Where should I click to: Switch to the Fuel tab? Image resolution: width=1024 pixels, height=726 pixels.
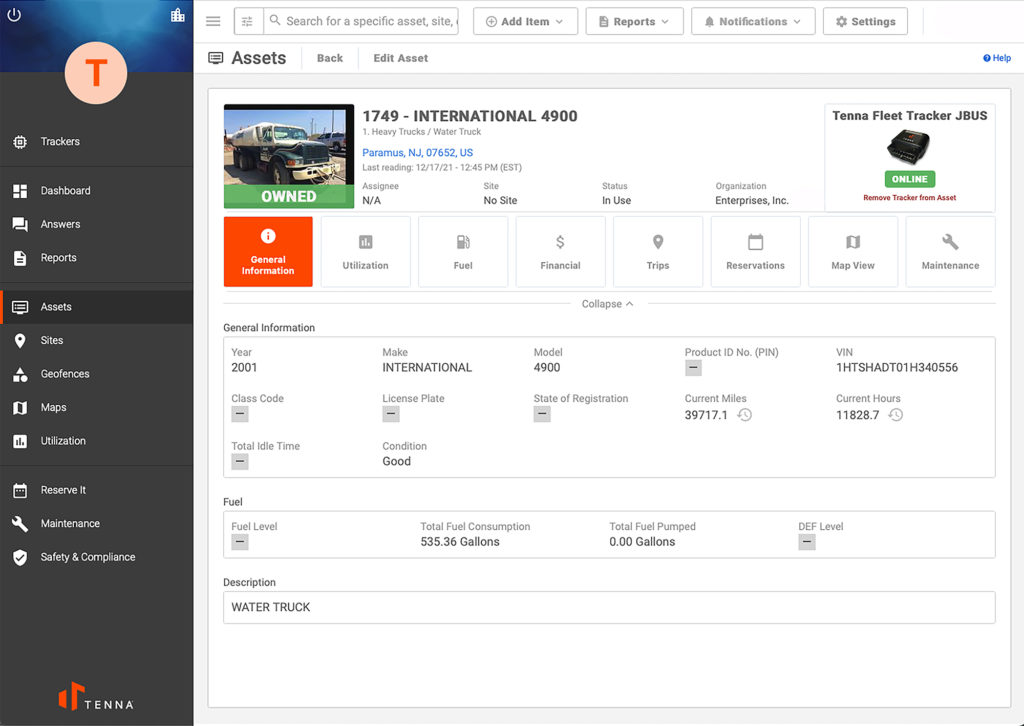(463, 252)
